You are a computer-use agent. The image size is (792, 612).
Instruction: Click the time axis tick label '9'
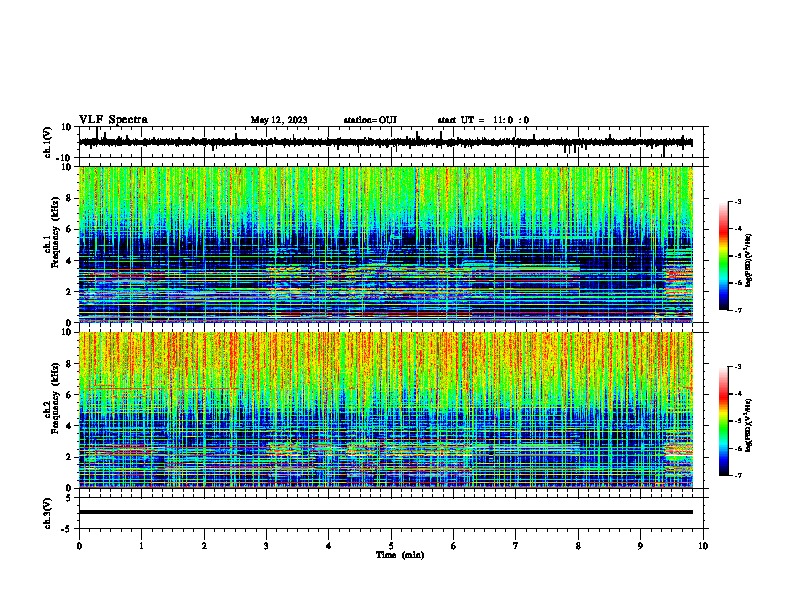click(x=641, y=546)
